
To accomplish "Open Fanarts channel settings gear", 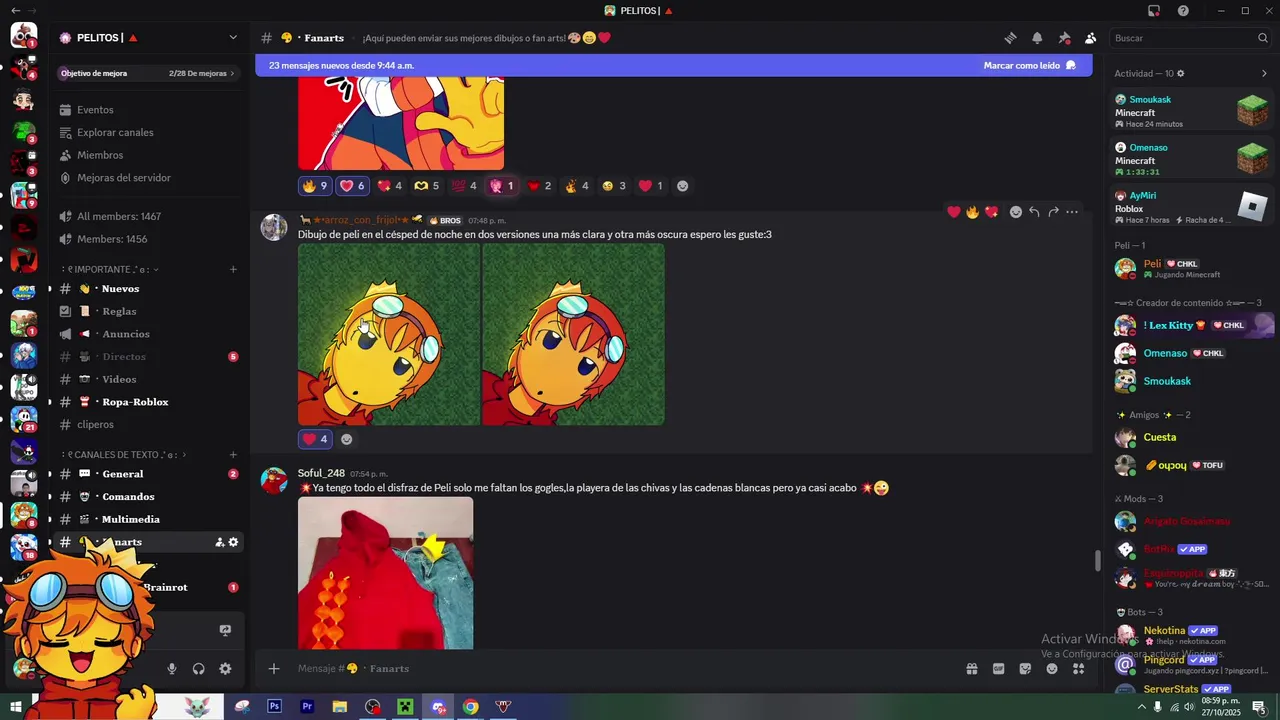I will (x=233, y=542).
